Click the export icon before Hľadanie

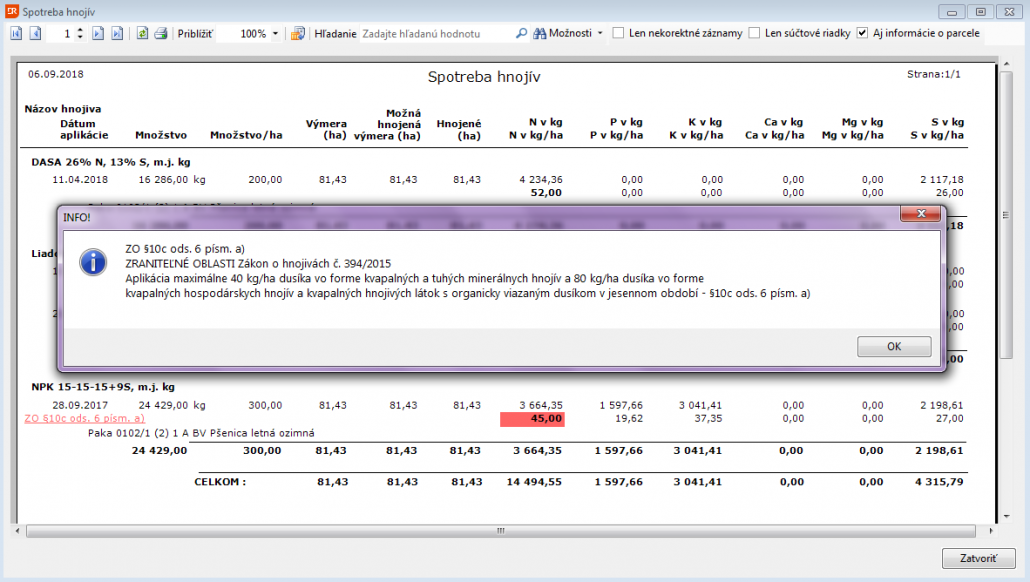[x=298, y=34]
